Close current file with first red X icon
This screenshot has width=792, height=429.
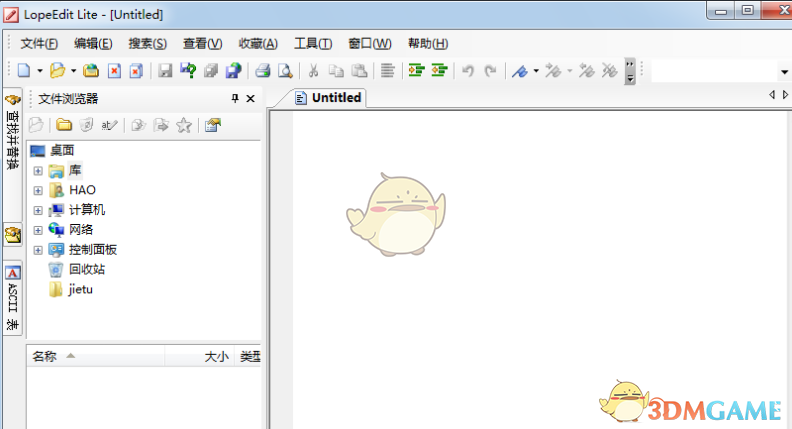(115, 71)
